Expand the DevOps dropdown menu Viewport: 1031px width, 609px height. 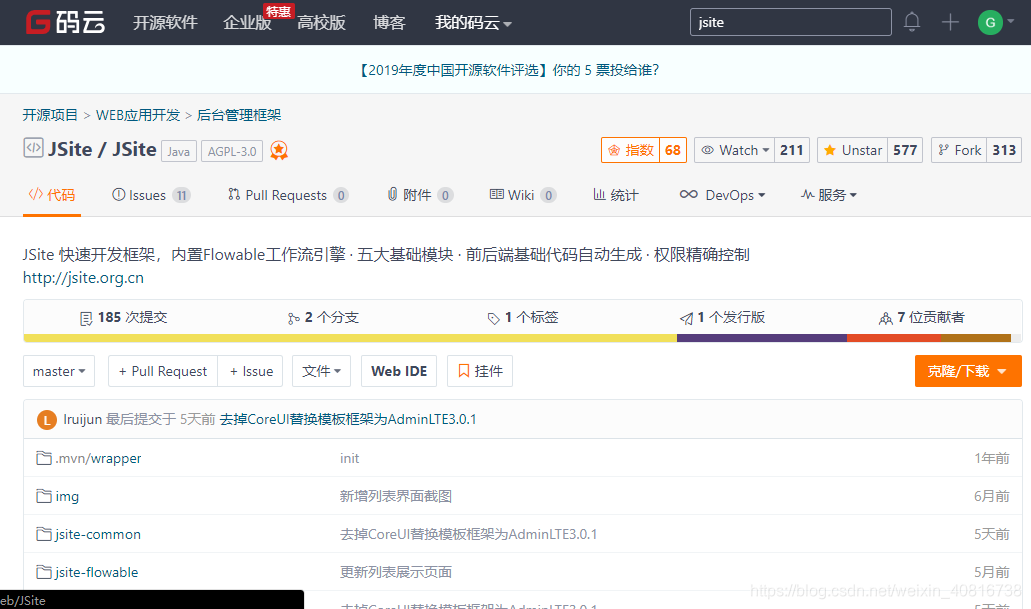(x=722, y=195)
